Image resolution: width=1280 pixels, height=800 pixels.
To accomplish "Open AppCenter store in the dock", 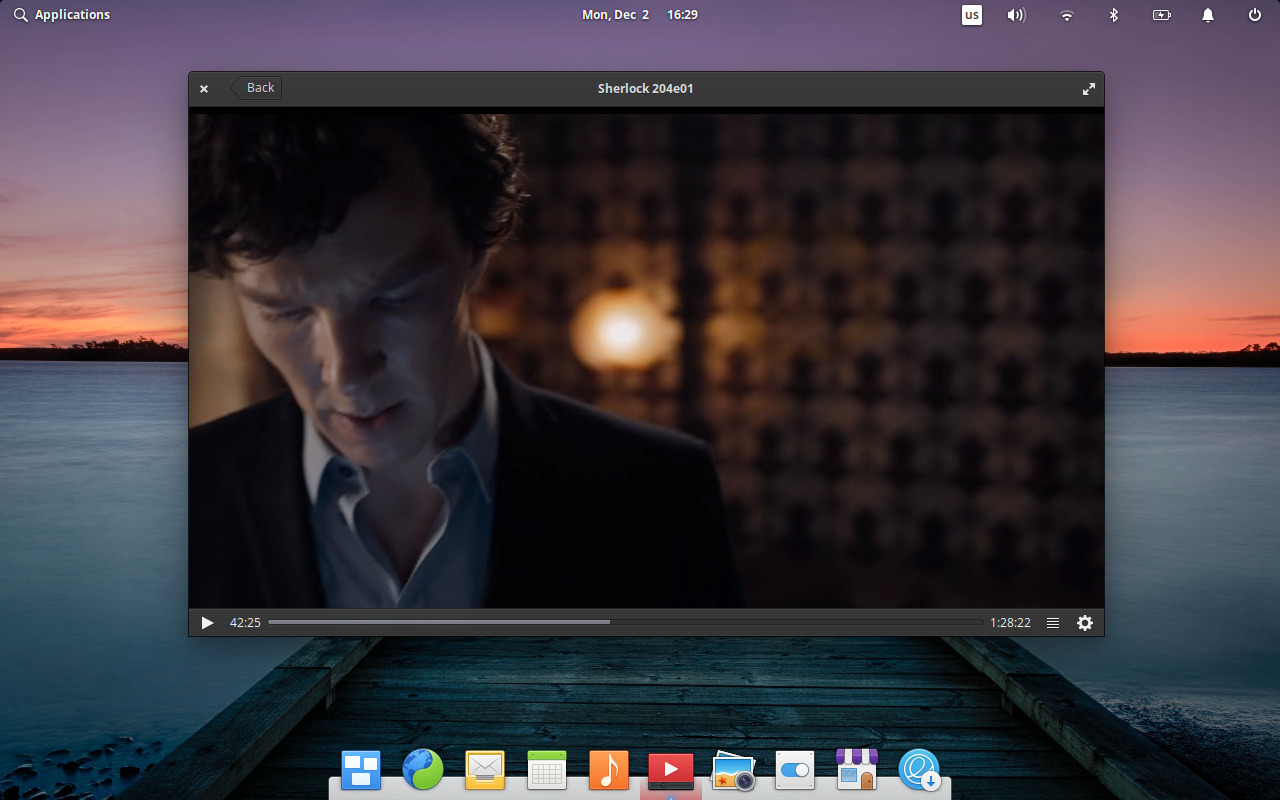I will pyautogui.click(x=857, y=769).
